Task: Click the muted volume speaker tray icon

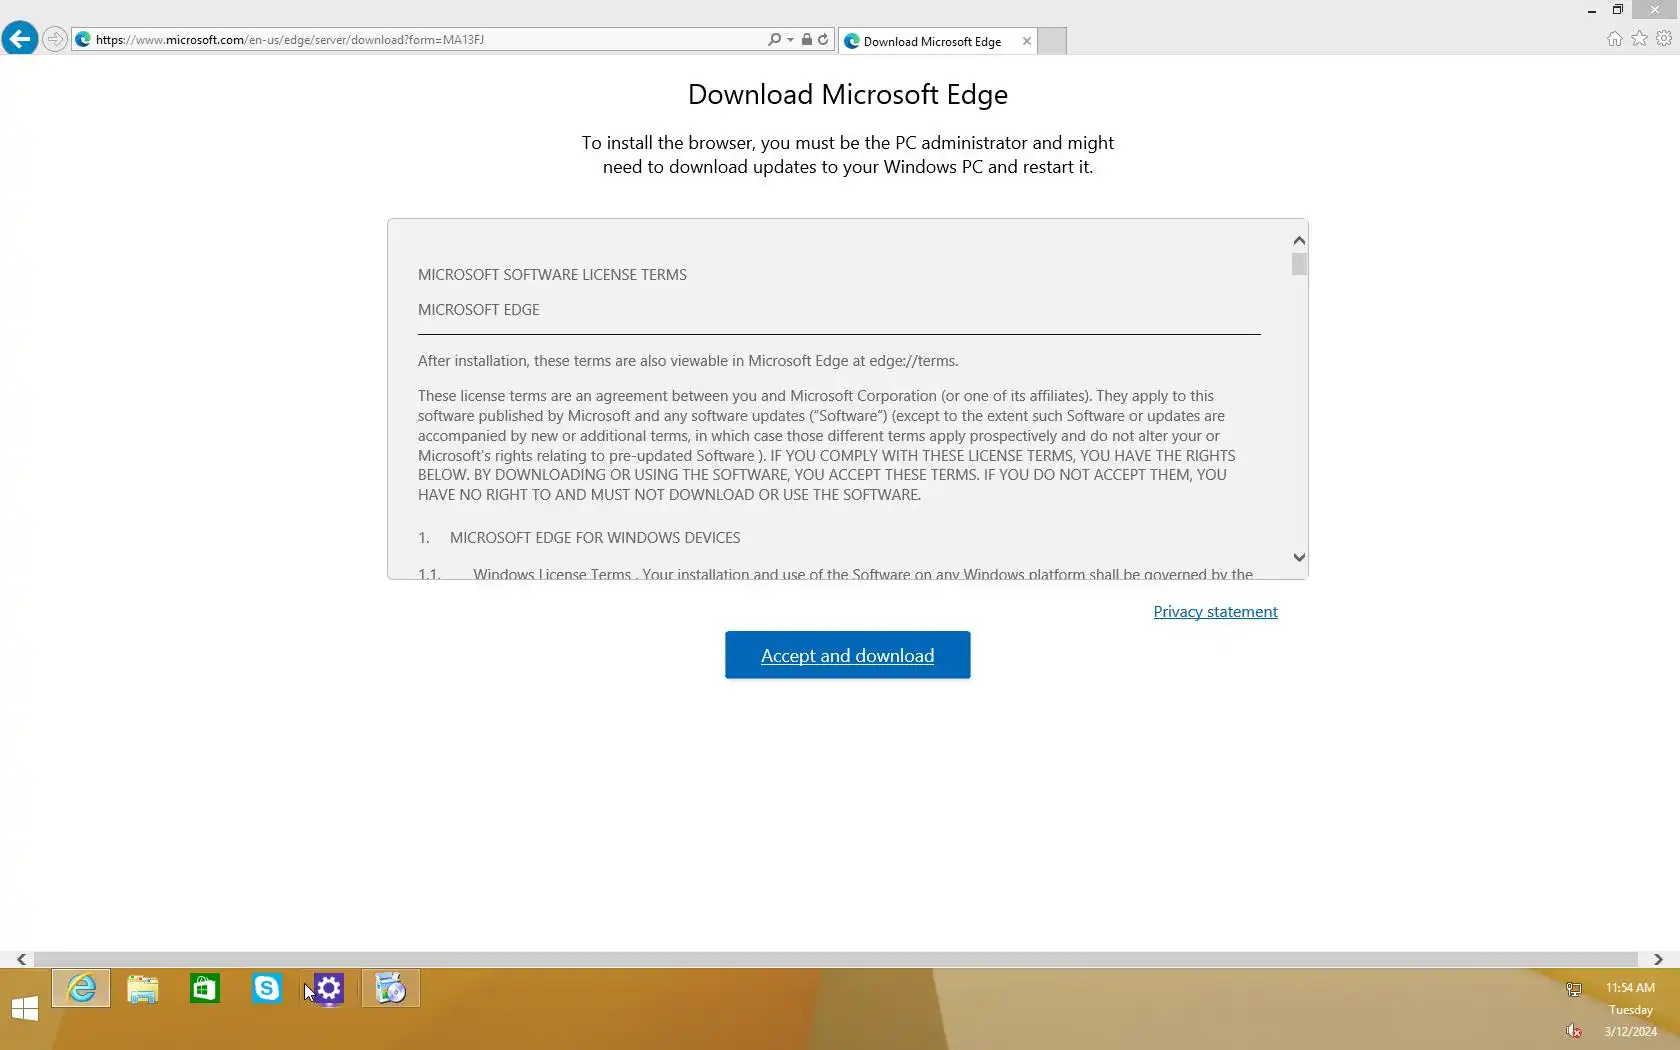Action: [x=1574, y=1031]
